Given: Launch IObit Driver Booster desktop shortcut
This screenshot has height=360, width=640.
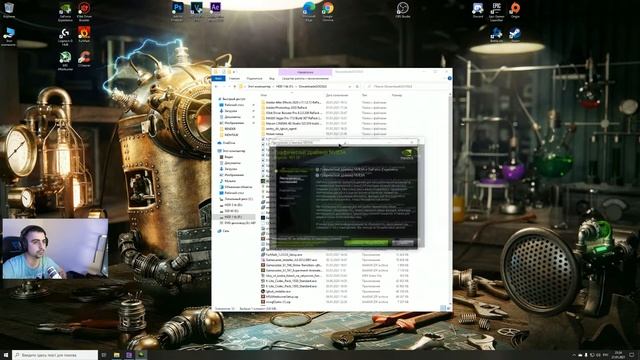Looking at the screenshot, I should [x=84, y=12].
